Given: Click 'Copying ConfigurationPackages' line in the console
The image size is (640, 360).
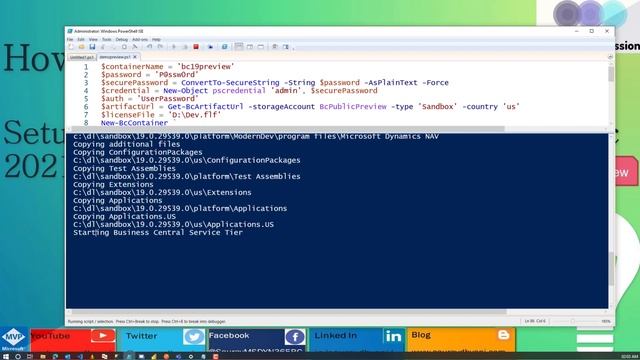Looking at the screenshot, I should point(138,152).
